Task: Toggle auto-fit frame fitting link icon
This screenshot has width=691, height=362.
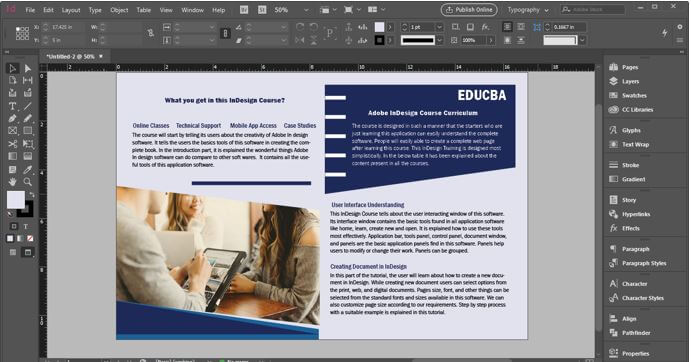Action: point(536,27)
